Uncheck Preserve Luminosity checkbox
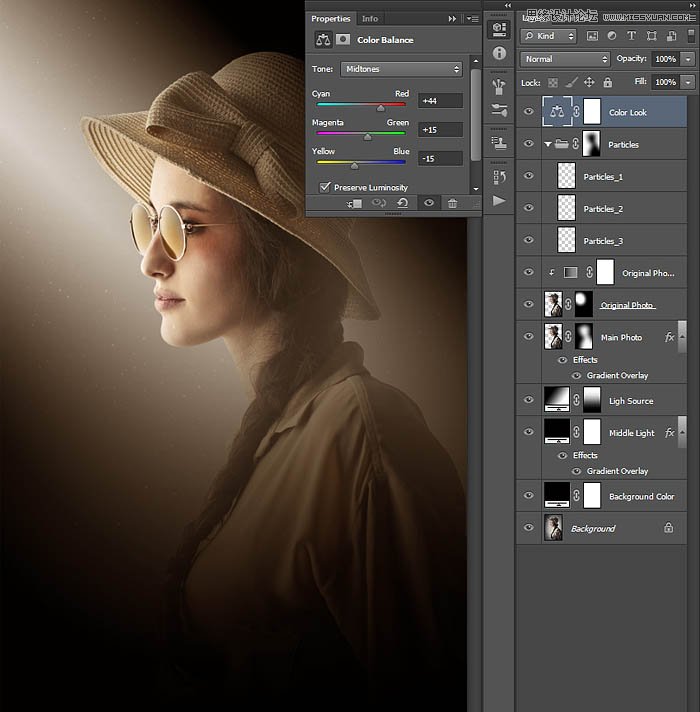This screenshot has width=700, height=712. [x=325, y=187]
